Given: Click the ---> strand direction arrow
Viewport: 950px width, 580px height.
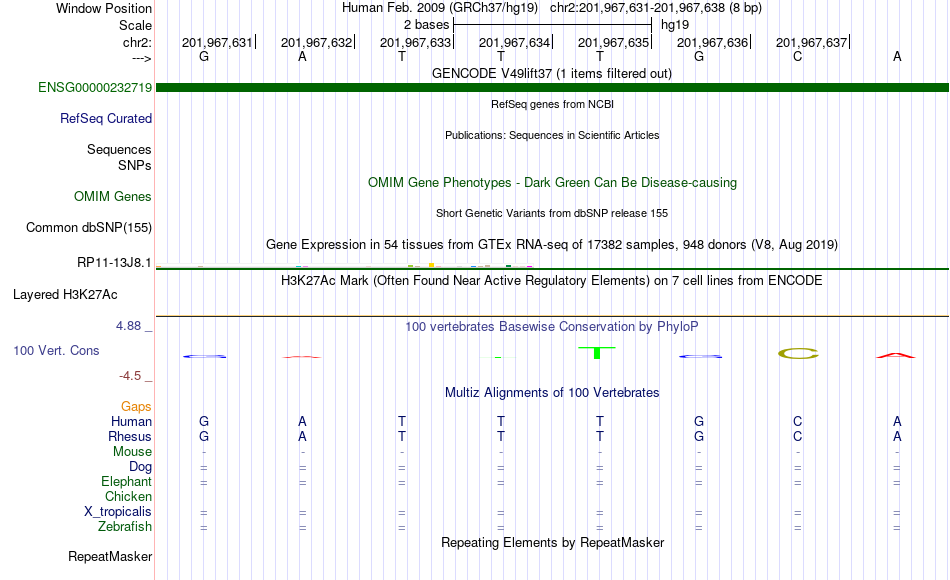Looking at the screenshot, I should point(142,58).
